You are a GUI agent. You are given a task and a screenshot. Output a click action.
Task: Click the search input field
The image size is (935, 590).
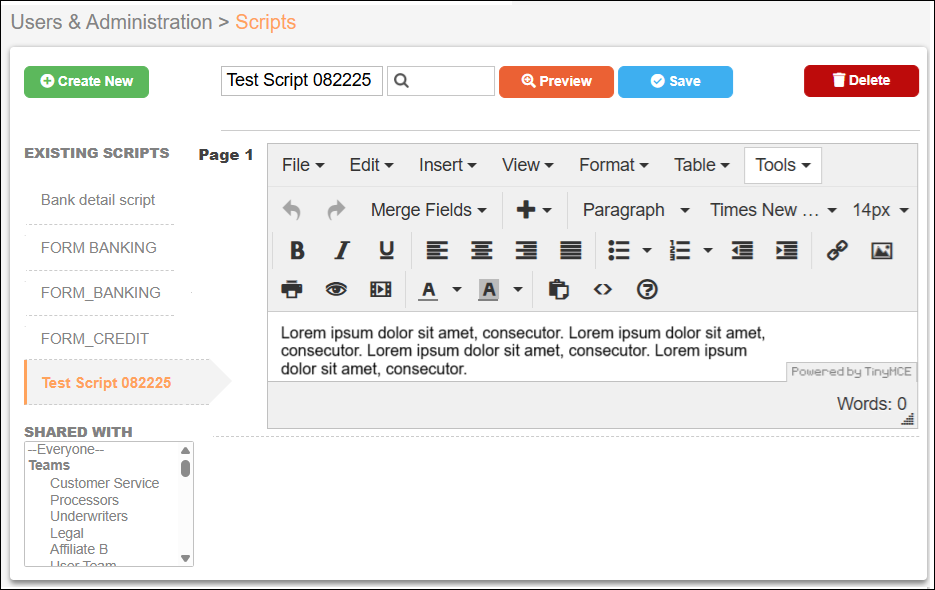[441, 81]
